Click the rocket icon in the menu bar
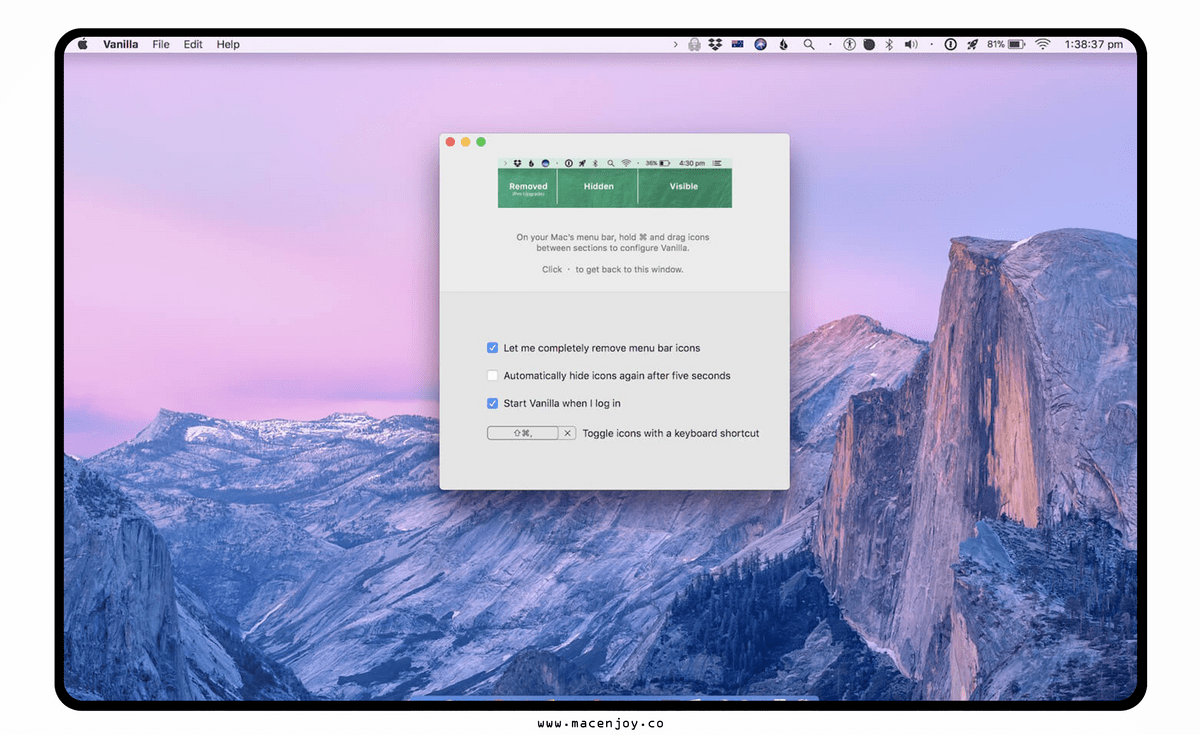1200x735 pixels. (972, 45)
